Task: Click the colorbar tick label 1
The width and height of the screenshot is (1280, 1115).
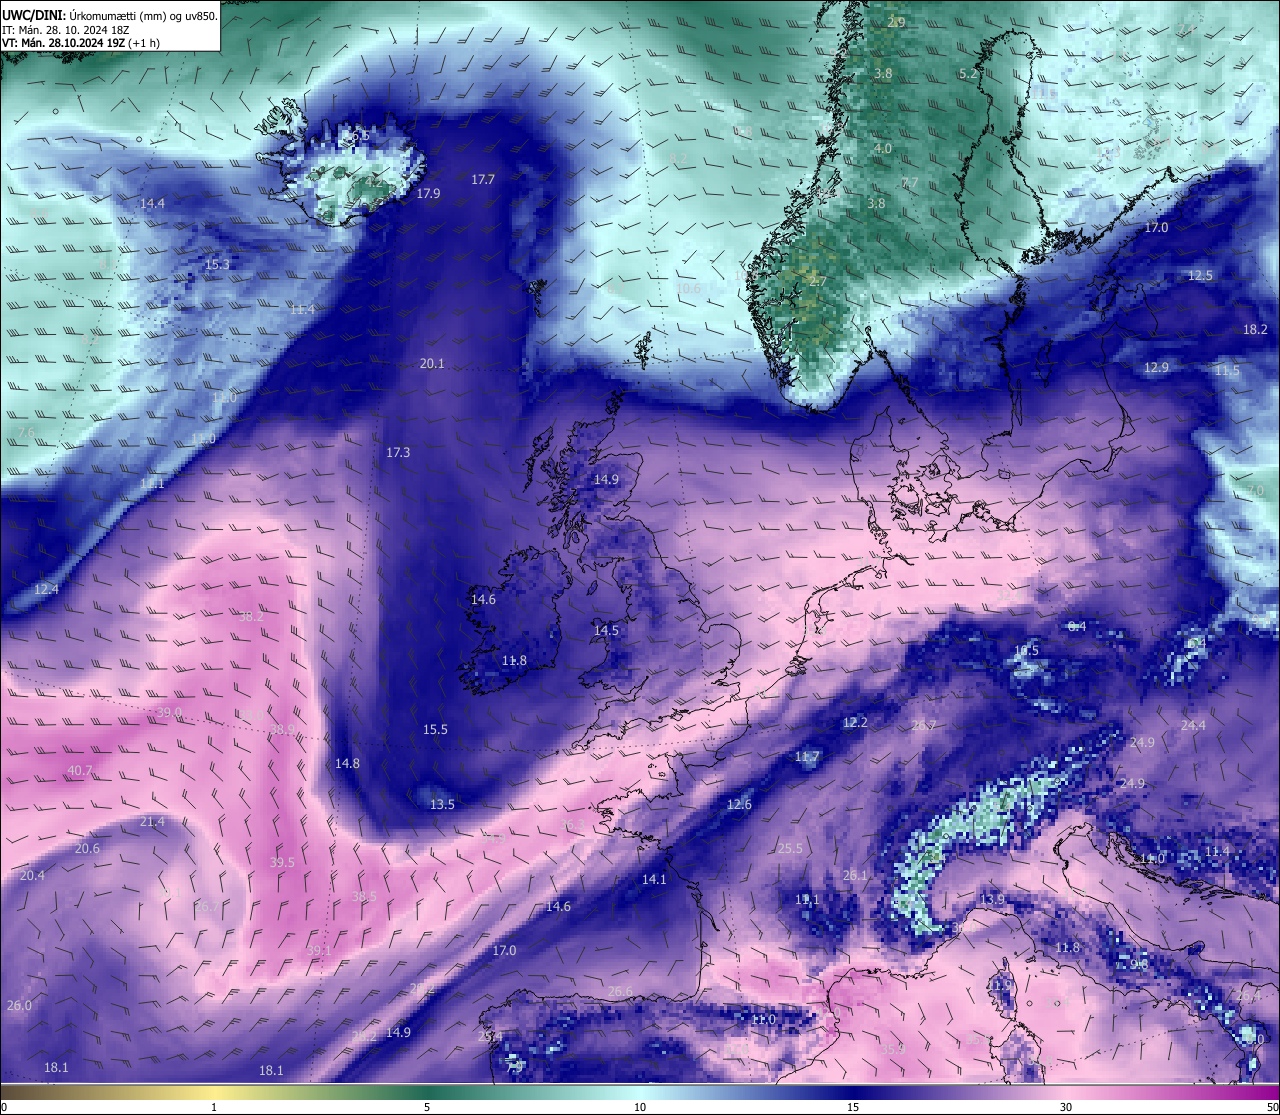Action: pyautogui.click(x=214, y=1107)
